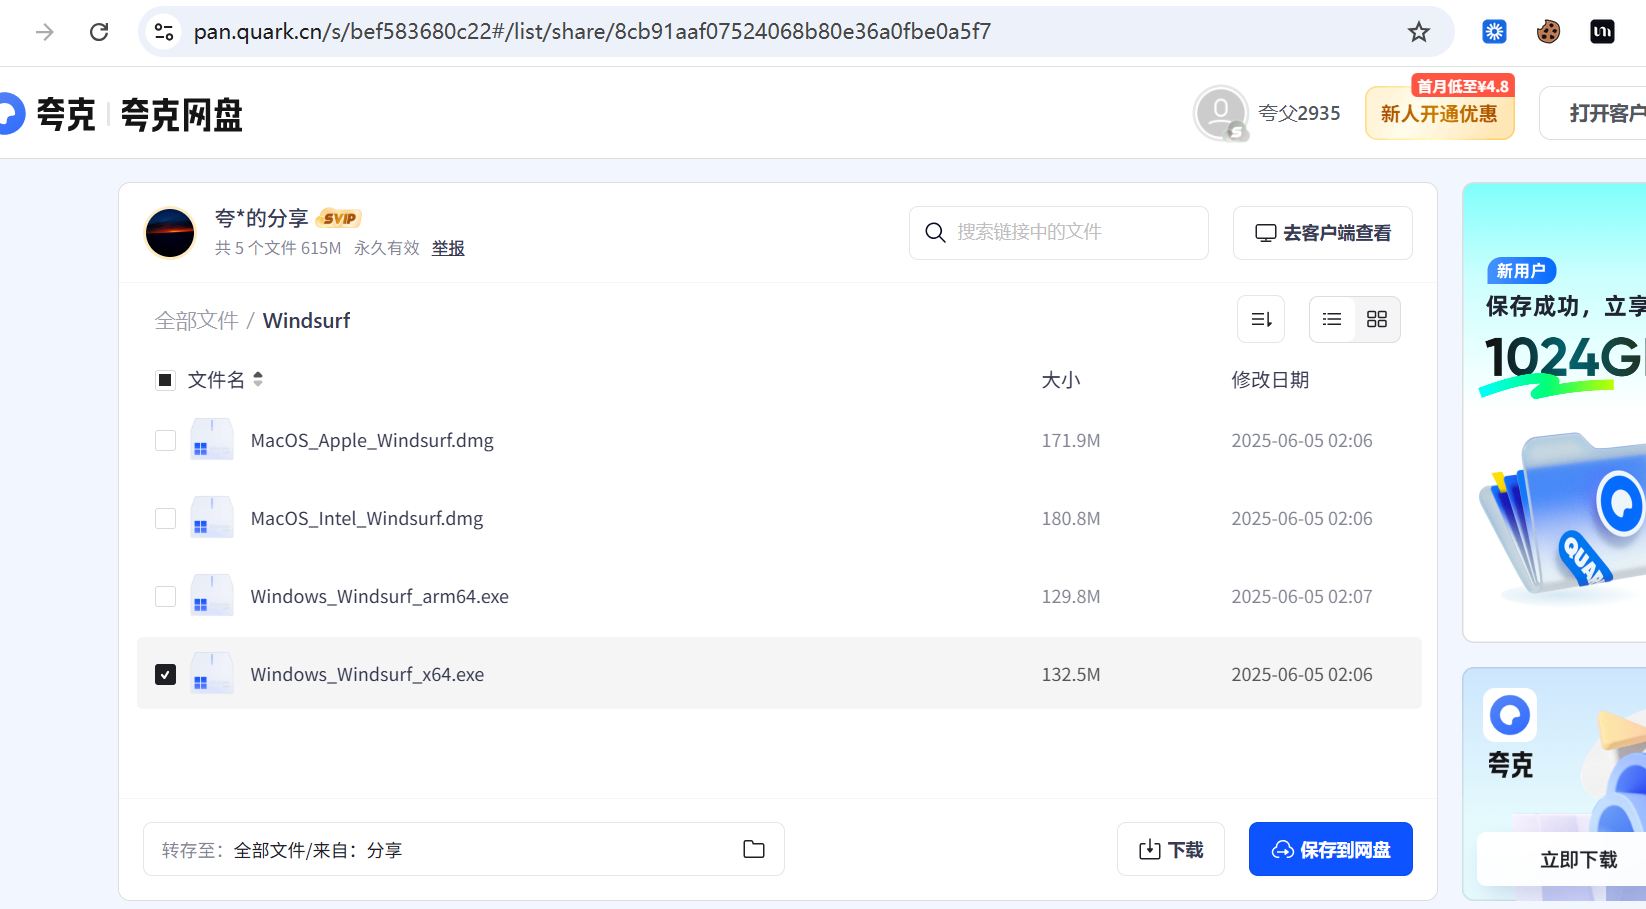Reload the page with the browser refresh icon
This screenshot has width=1646, height=909.
(x=99, y=32)
